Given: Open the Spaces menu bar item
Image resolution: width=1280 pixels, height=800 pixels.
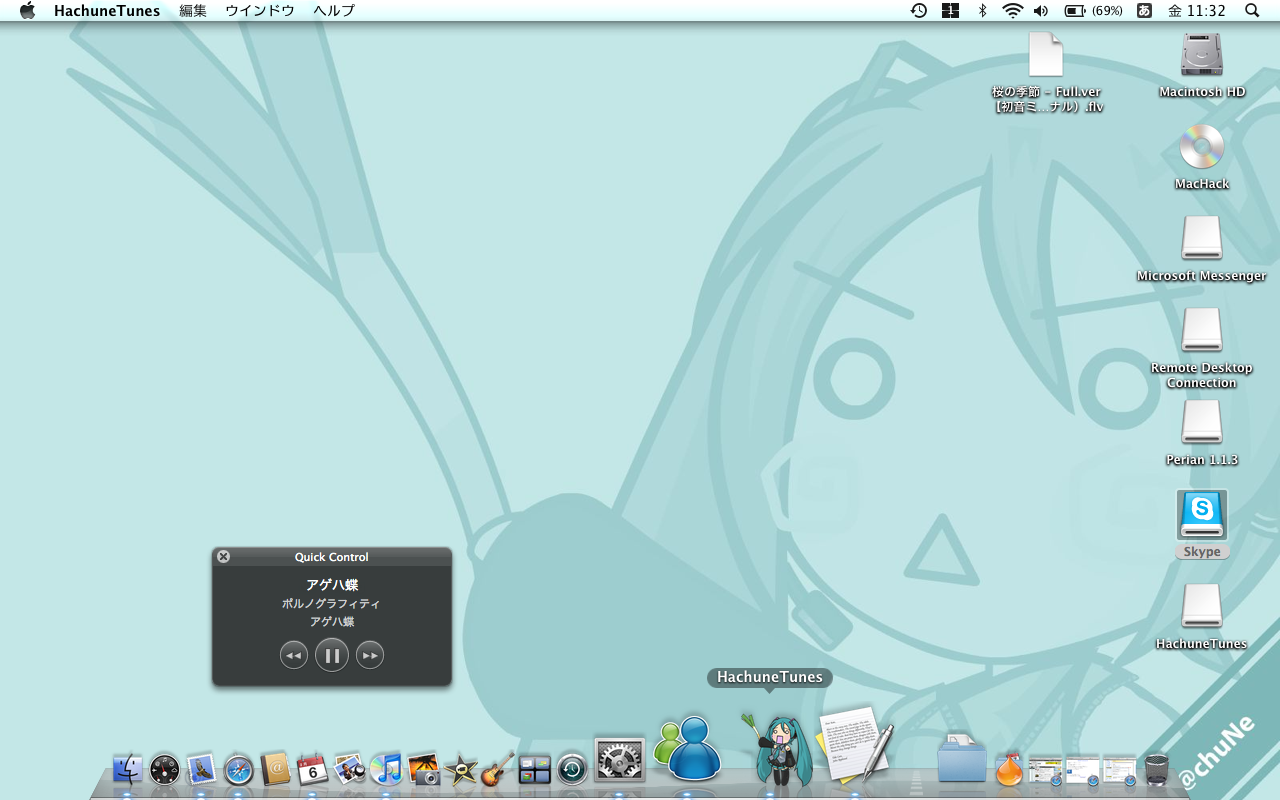Looking at the screenshot, I should pos(950,11).
